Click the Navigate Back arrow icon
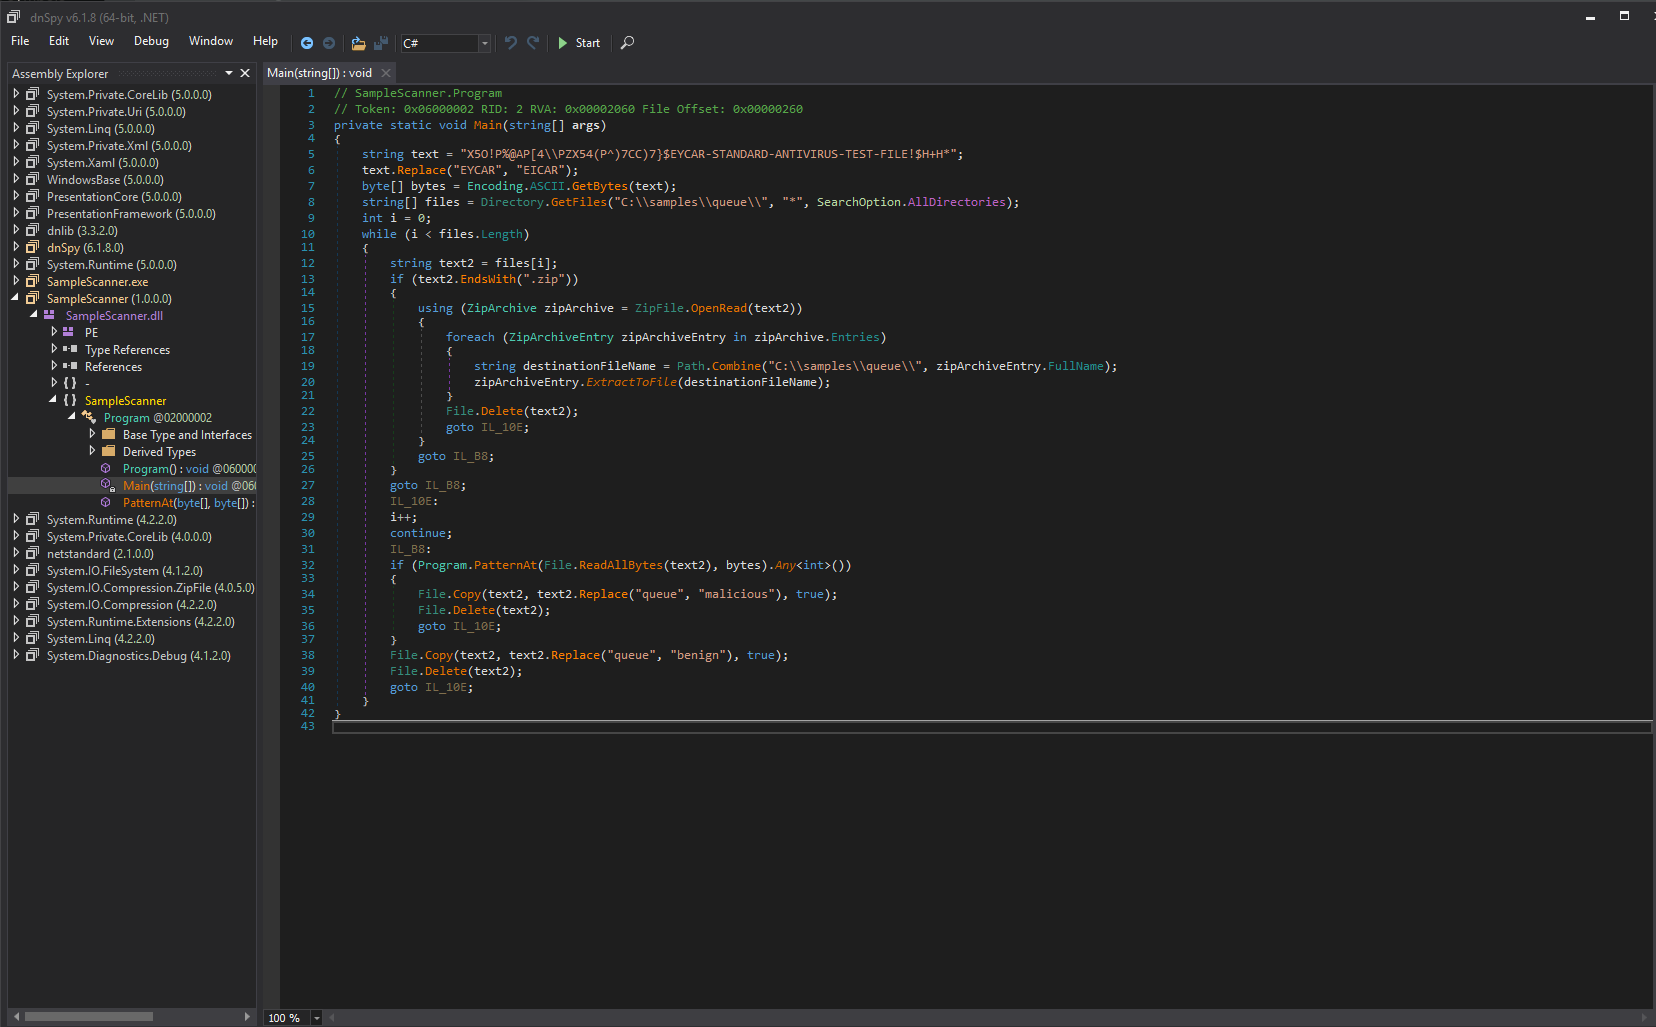Screen dimensions: 1656x1027 point(307,43)
